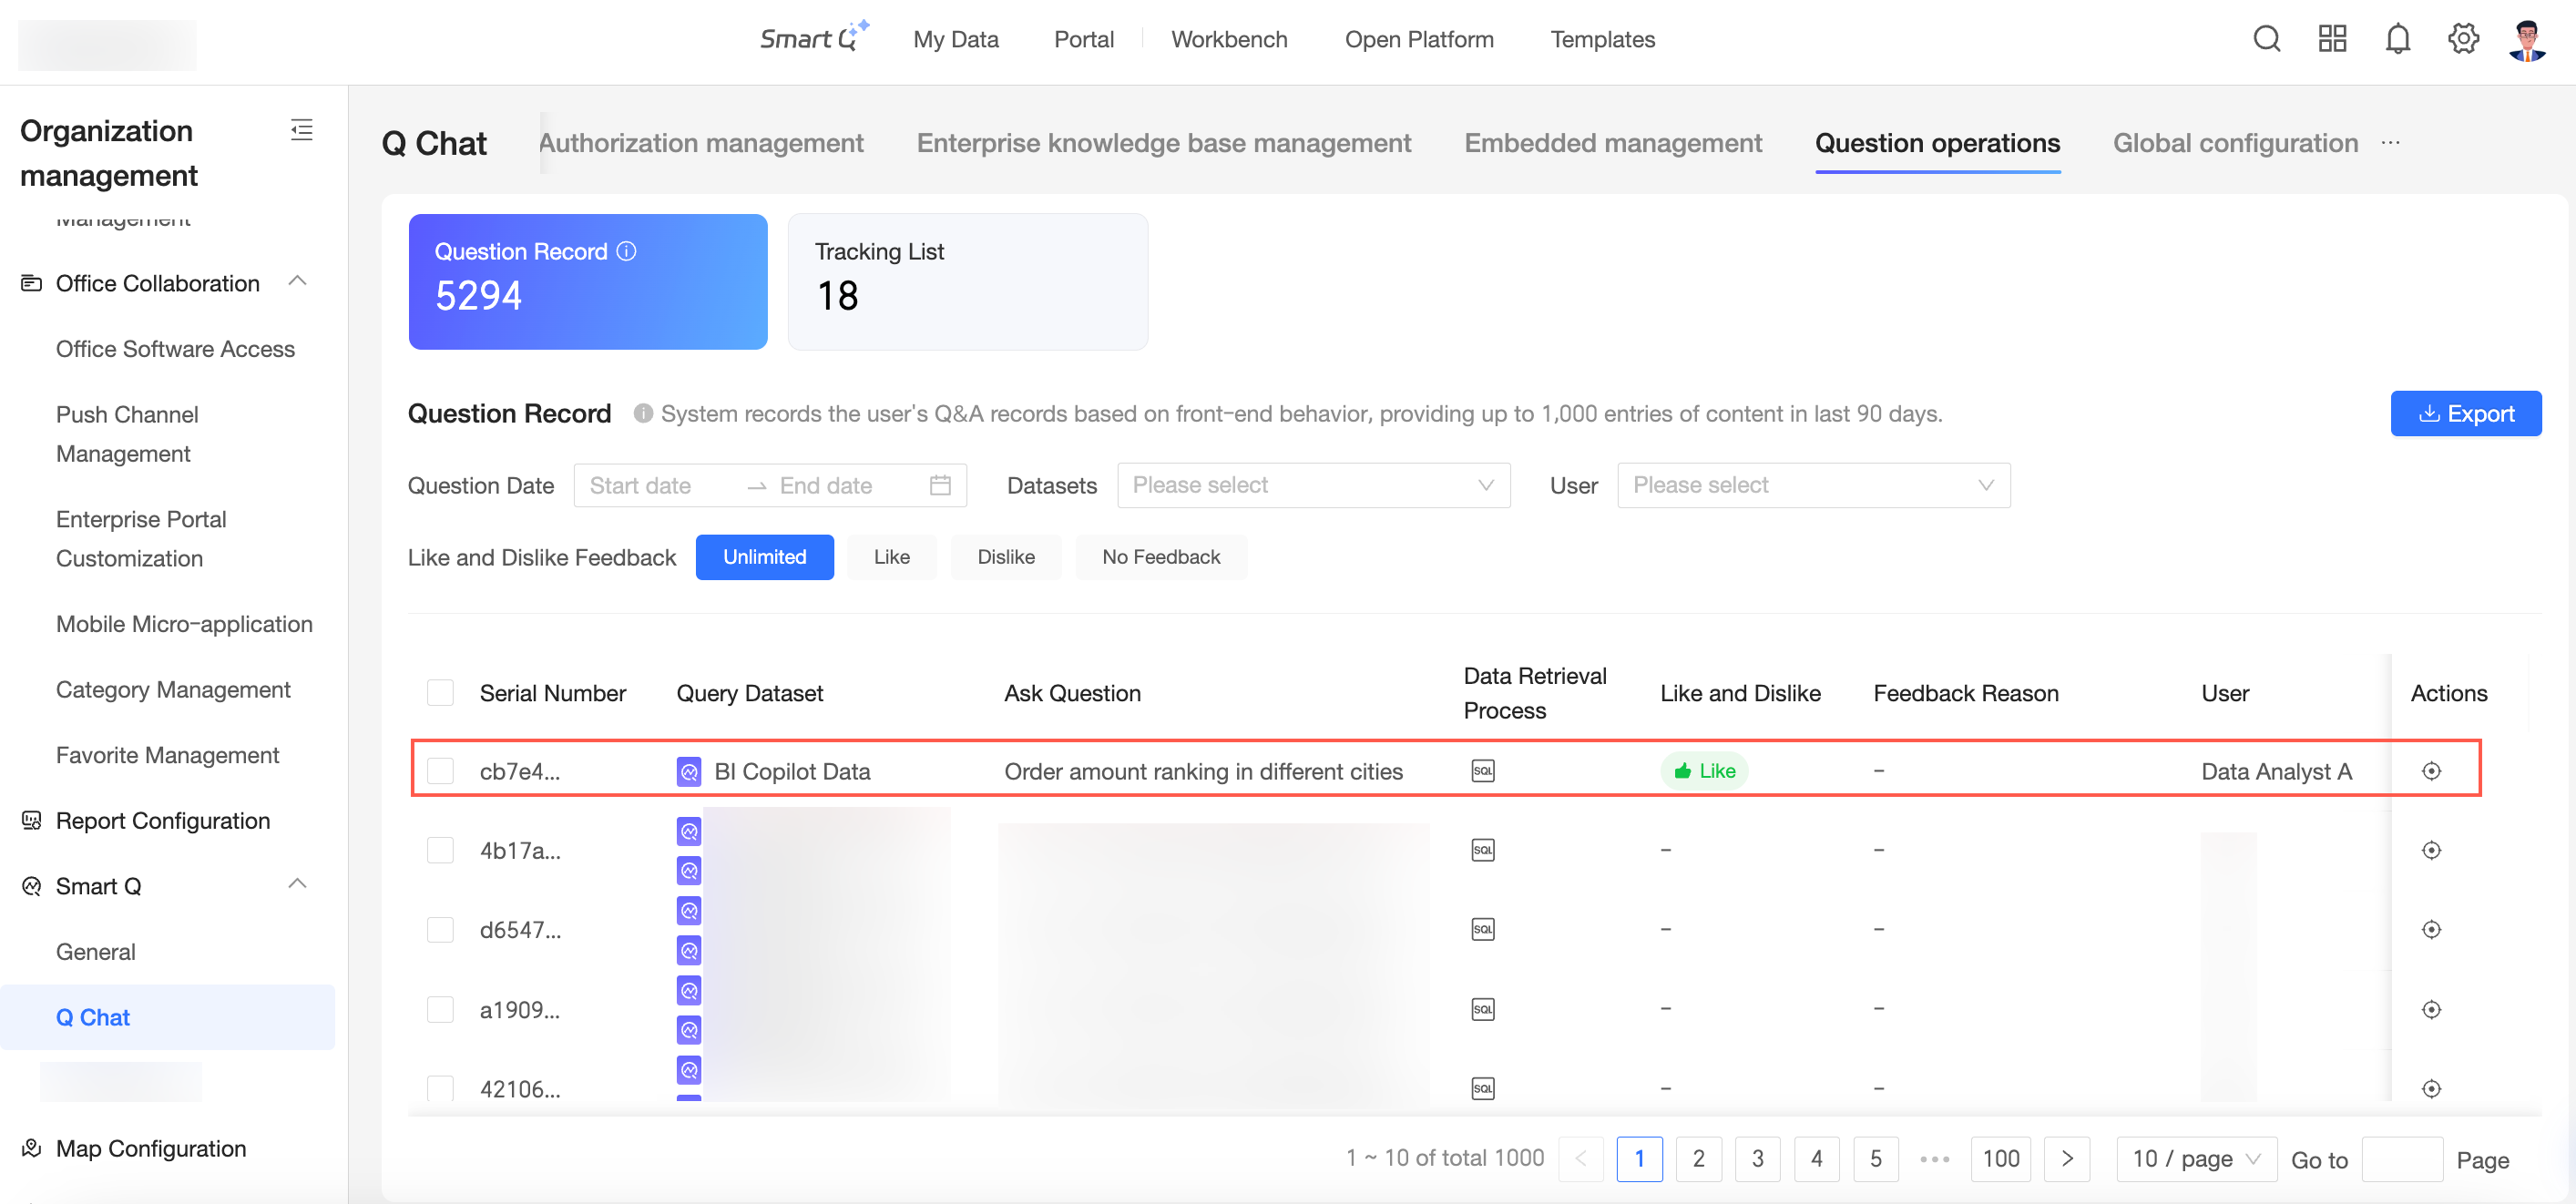Select the cb7e4 row checkbox
Image resolution: width=2576 pixels, height=1204 pixels.
point(440,771)
